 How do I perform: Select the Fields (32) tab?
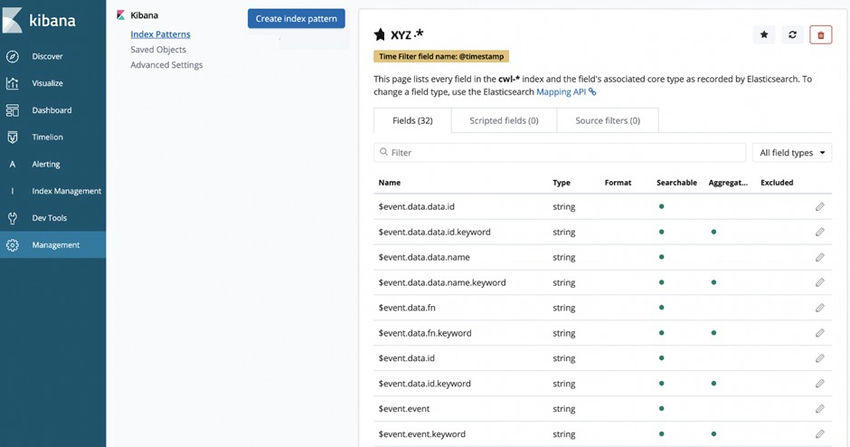point(412,121)
